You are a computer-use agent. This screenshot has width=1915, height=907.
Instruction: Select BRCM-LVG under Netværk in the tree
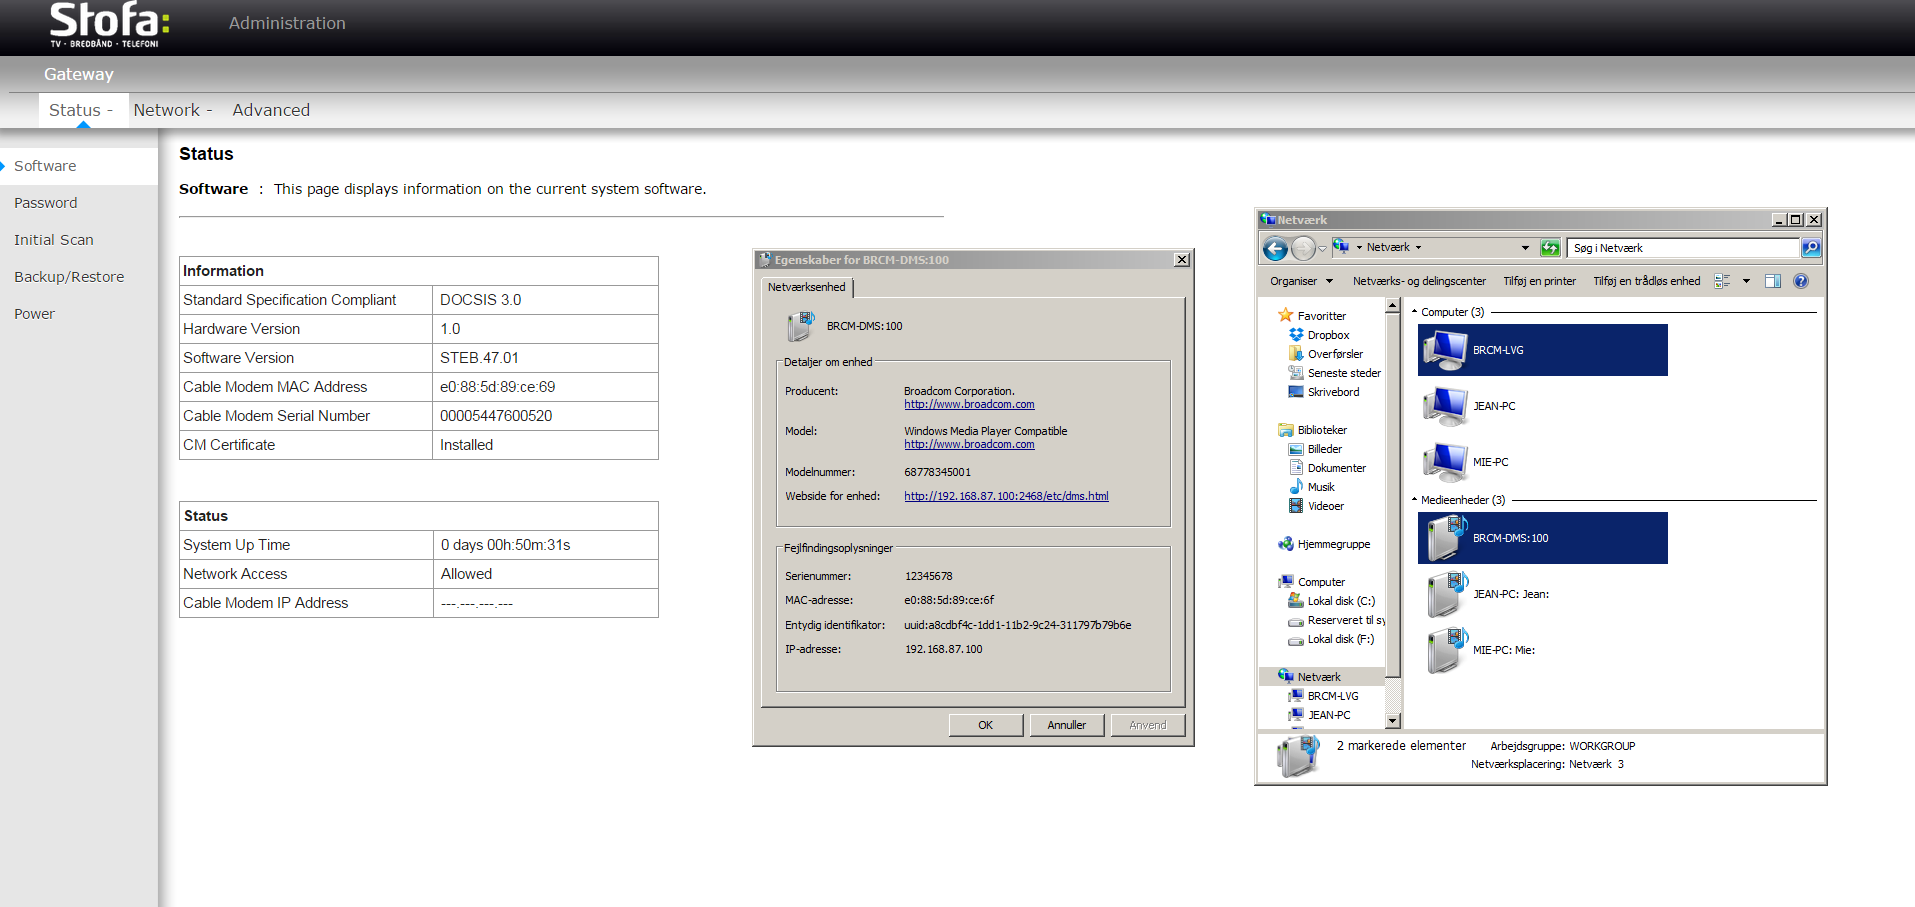pos(1324,696)
